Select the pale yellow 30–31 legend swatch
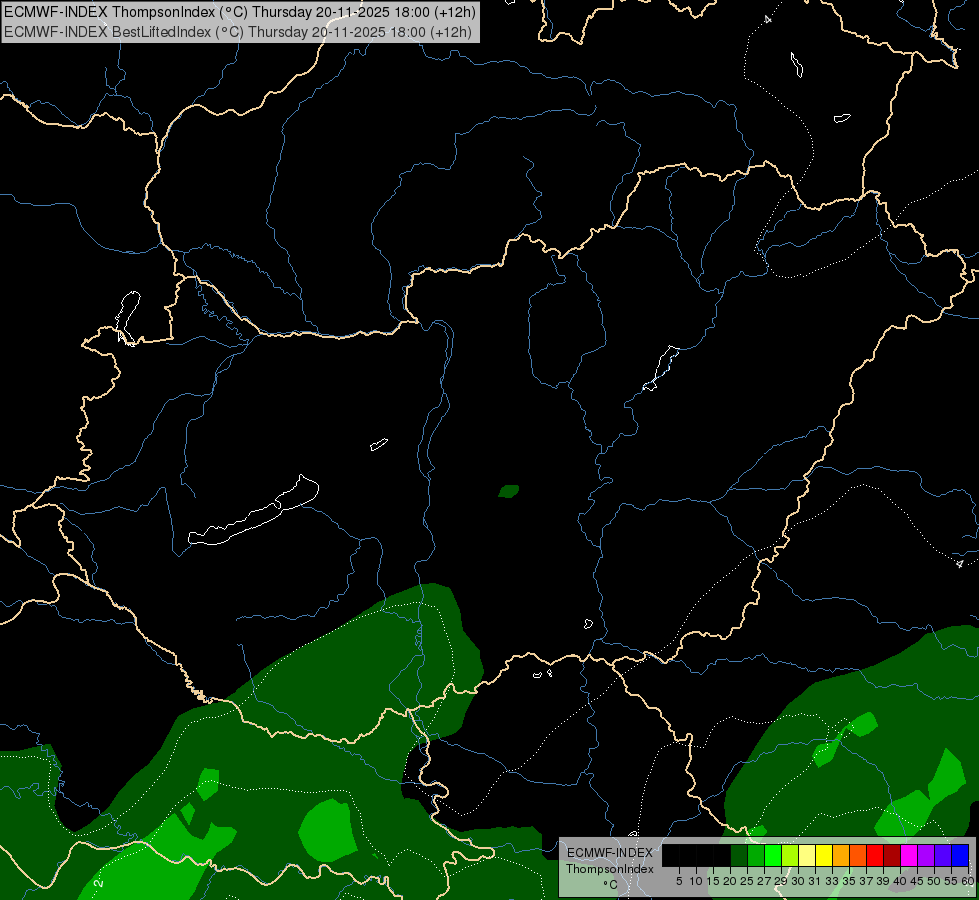The height and width of the screenshot is (900, 979). click(x=807, y=855)
